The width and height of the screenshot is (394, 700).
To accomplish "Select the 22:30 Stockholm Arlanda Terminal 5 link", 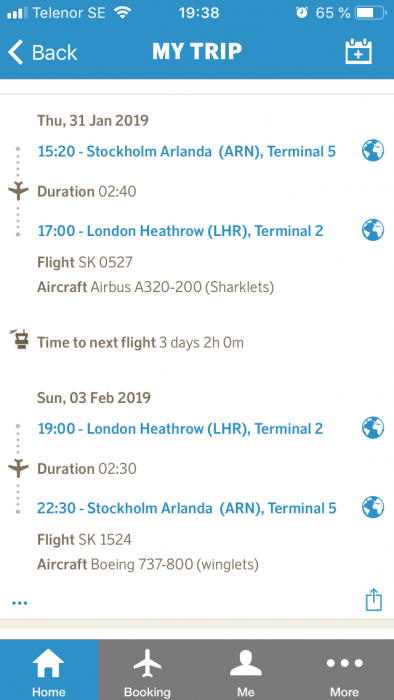I will tap(187, 508).
